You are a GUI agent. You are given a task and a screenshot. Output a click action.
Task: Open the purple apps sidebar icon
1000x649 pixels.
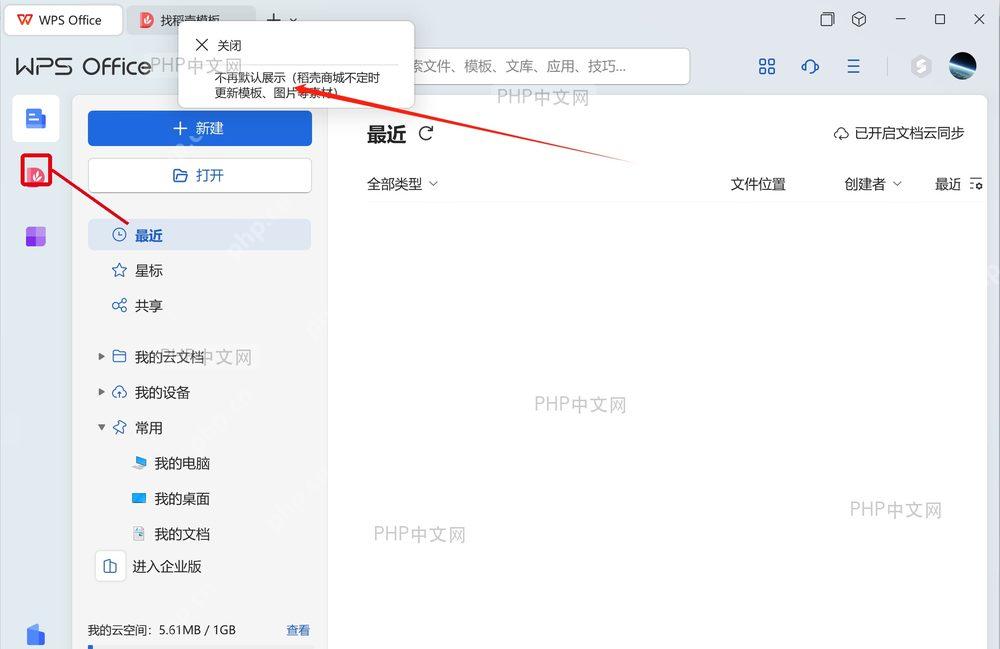36,237
